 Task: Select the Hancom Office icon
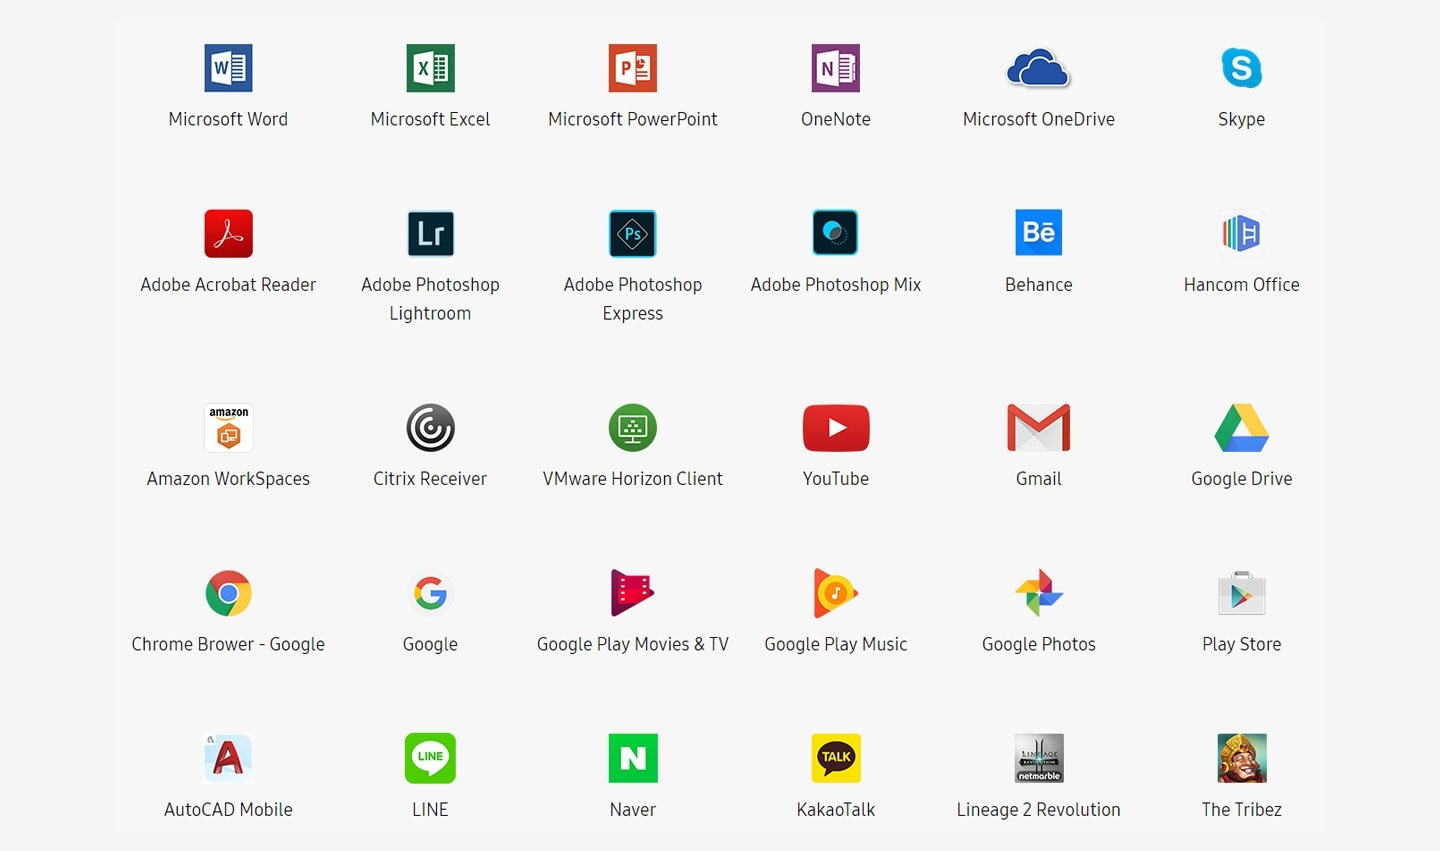coord(1242,233)
